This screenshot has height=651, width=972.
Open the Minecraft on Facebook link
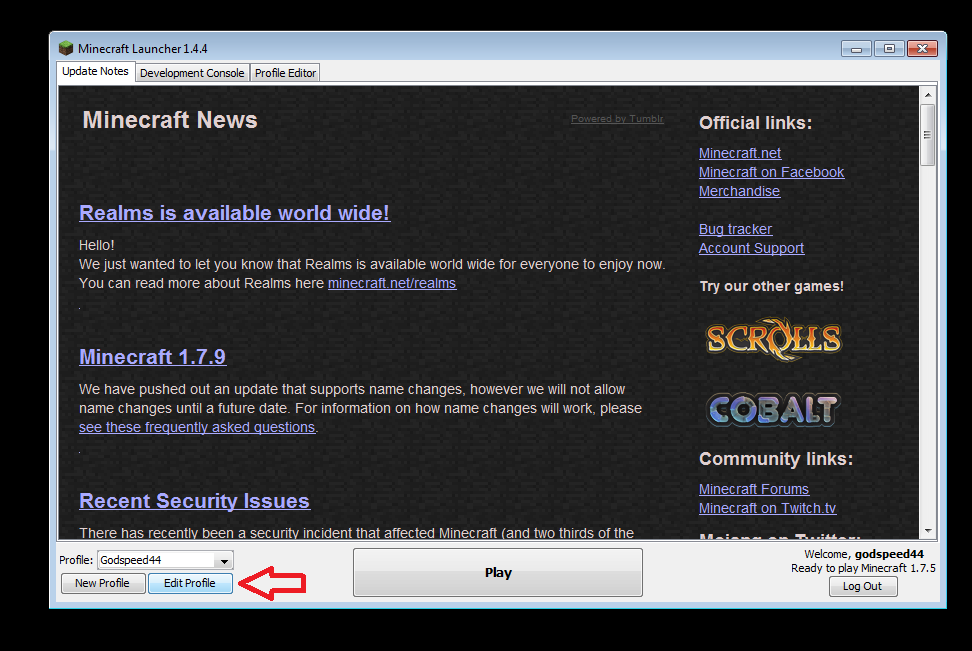click(771, 172)
